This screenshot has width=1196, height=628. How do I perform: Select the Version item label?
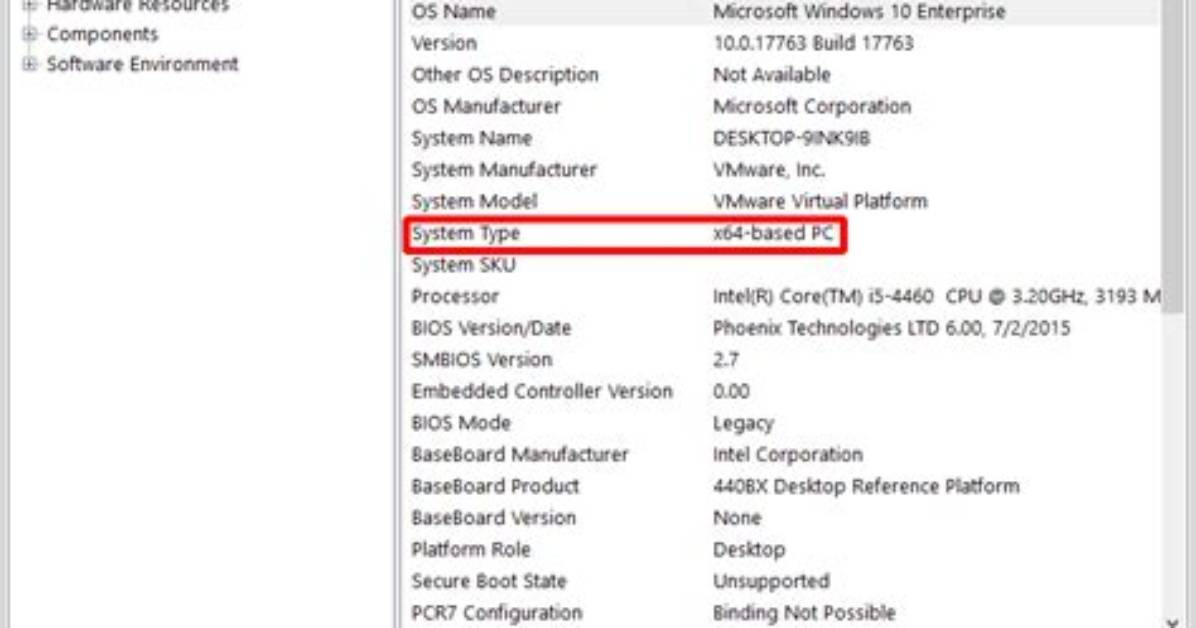tap(444, 43)
